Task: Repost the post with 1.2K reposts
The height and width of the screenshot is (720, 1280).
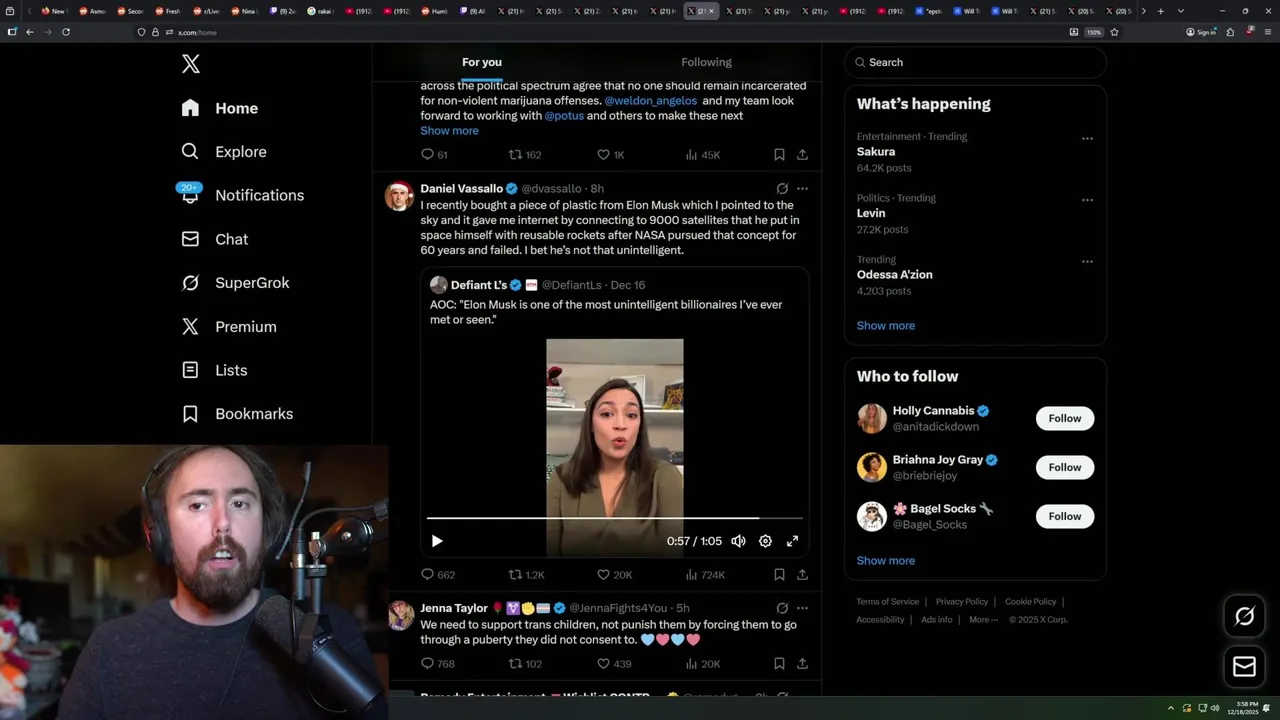Action: click(527, 575)
